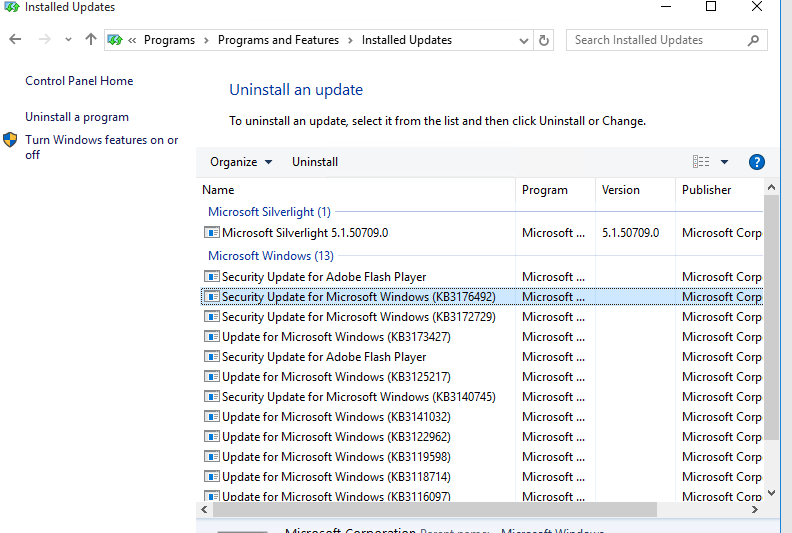792x533 pixels.
Task: Open recent locations dropdown arrow
Action: tap(68, 40)
